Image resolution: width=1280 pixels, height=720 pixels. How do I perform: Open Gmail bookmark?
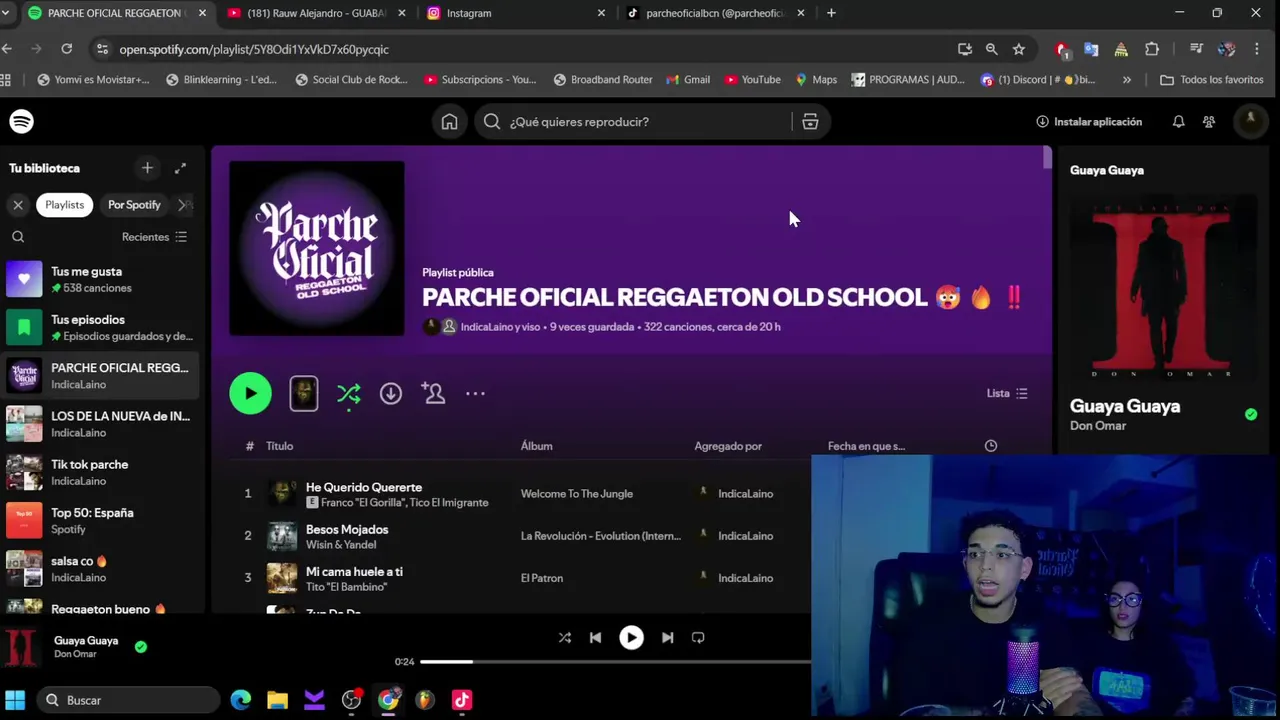coord(687,80)
